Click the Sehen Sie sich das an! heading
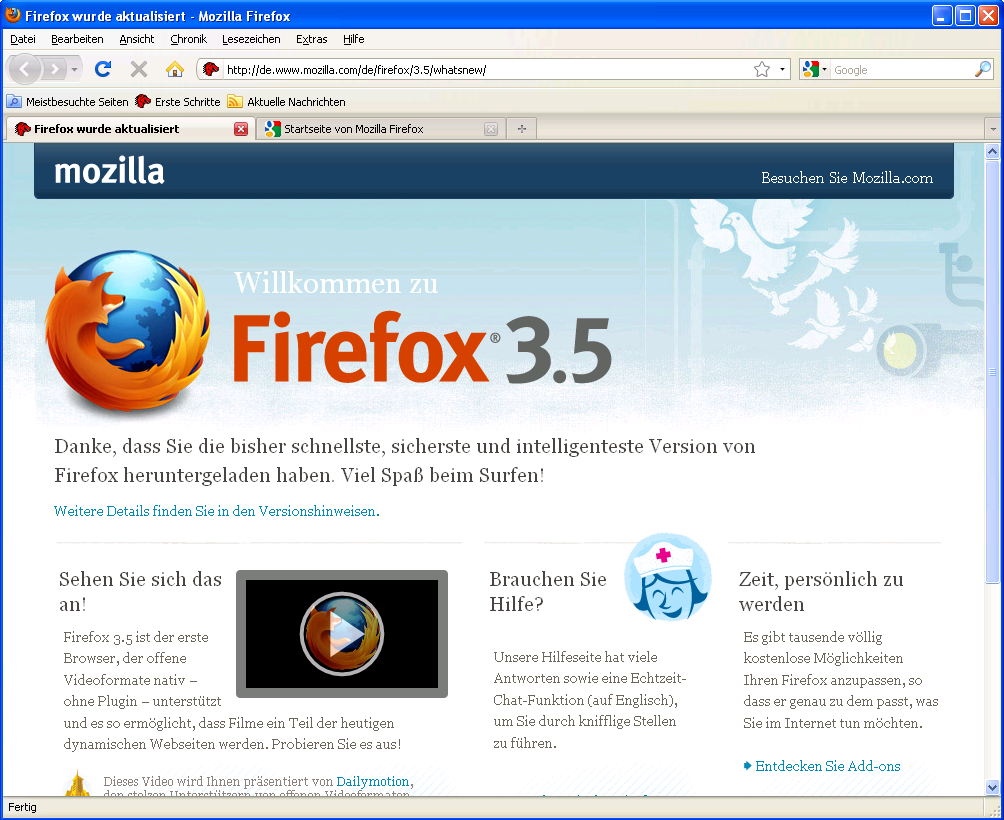This screenshot has height=820, width=1004. pos(140,591)
